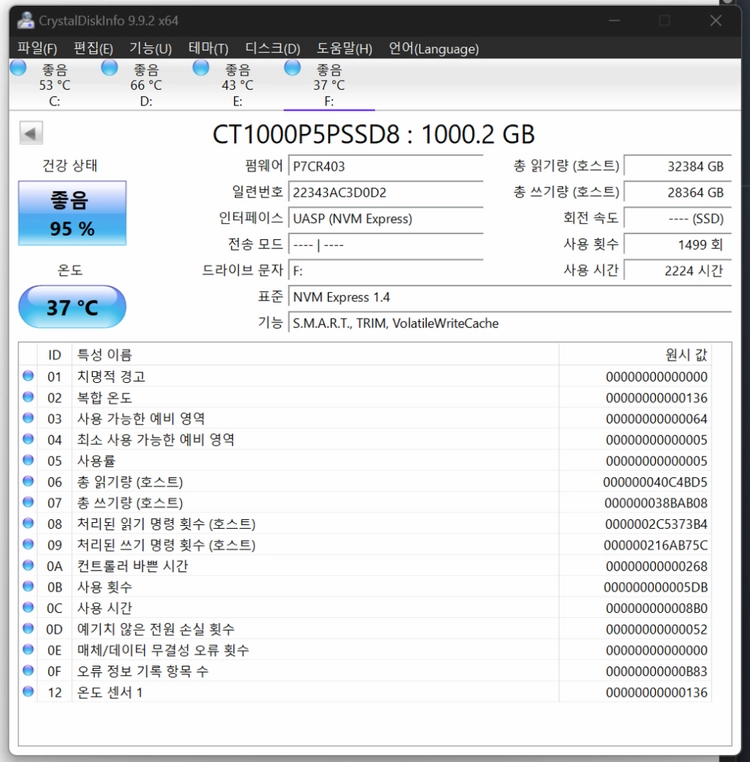Viewport: 750px width, 762px height.
Task: Click the firmware field P7CR403
Action: tap(386, 166)
